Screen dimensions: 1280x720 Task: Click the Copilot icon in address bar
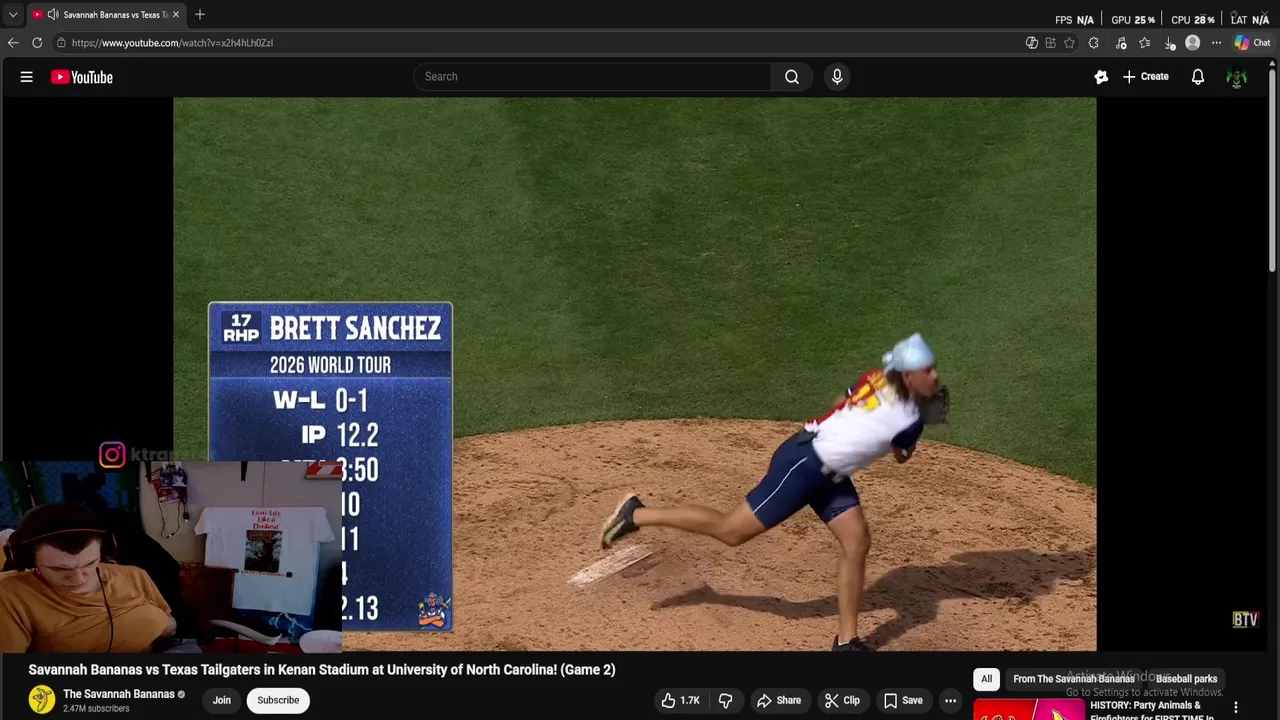[x=1031, y=43]
